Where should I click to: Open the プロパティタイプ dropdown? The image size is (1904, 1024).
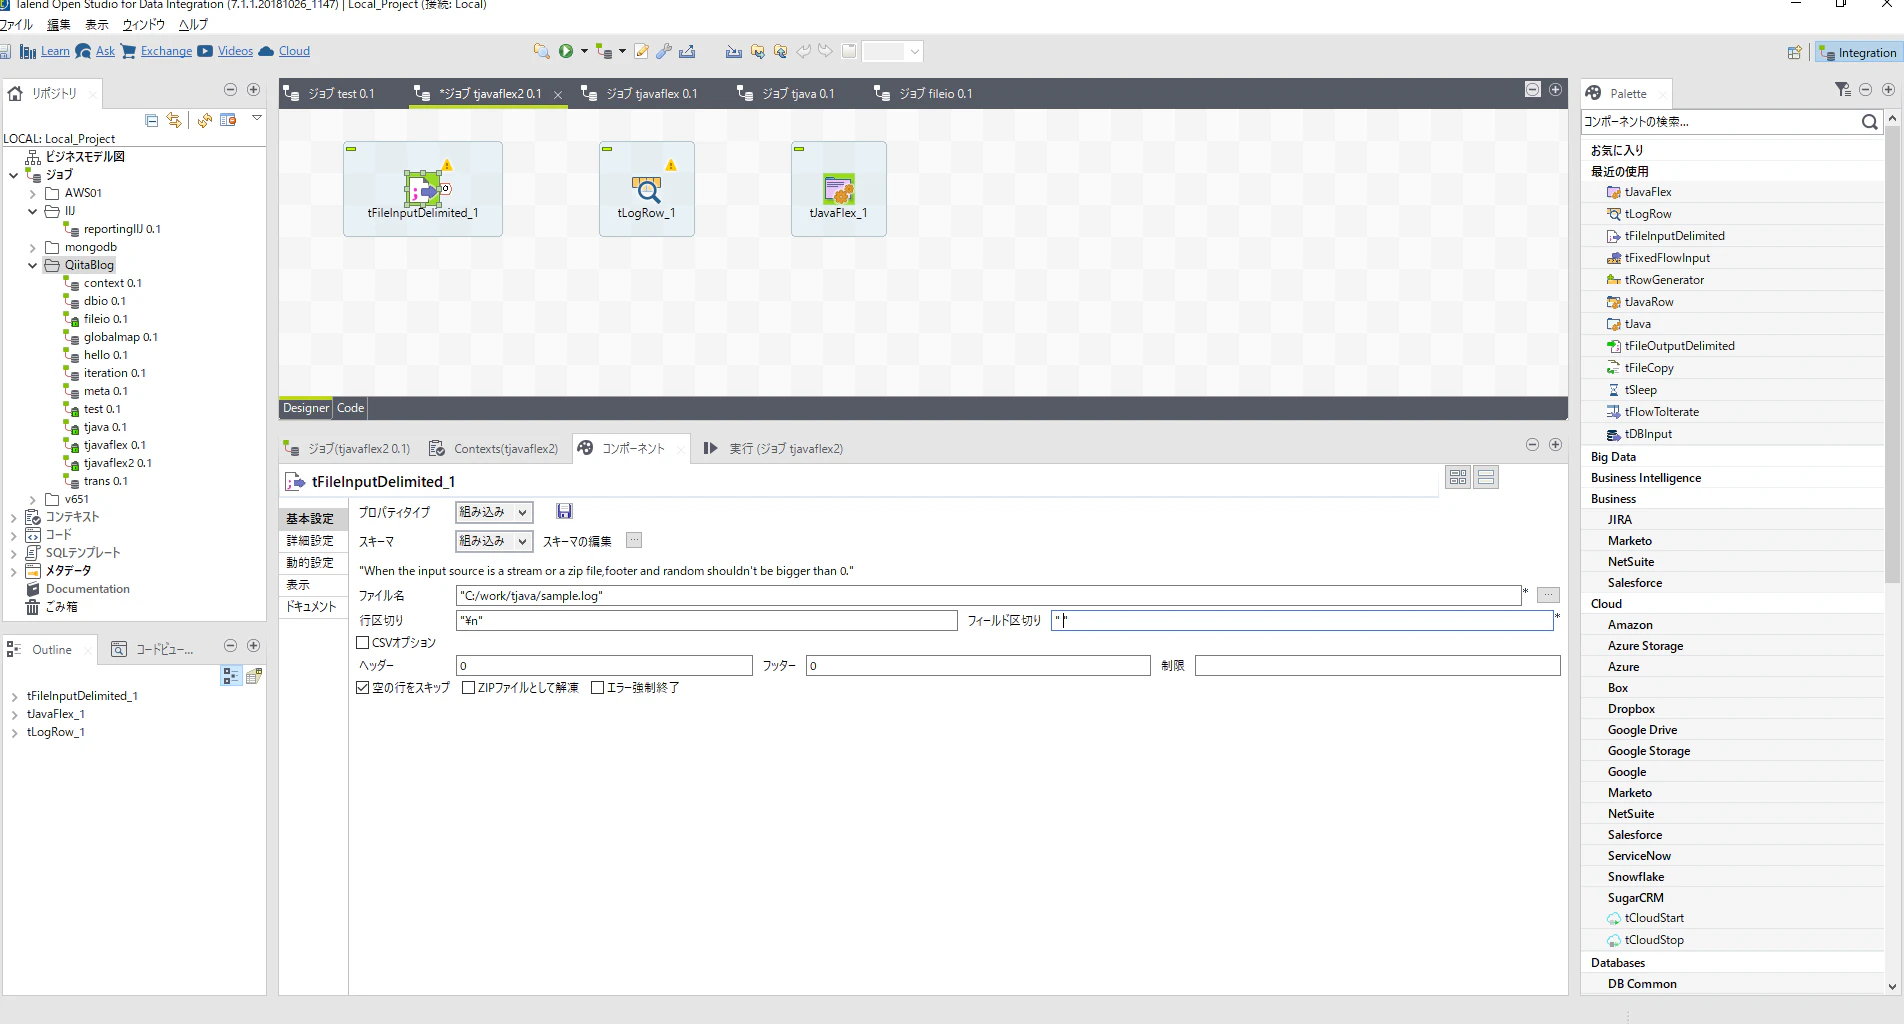point(493,512)
